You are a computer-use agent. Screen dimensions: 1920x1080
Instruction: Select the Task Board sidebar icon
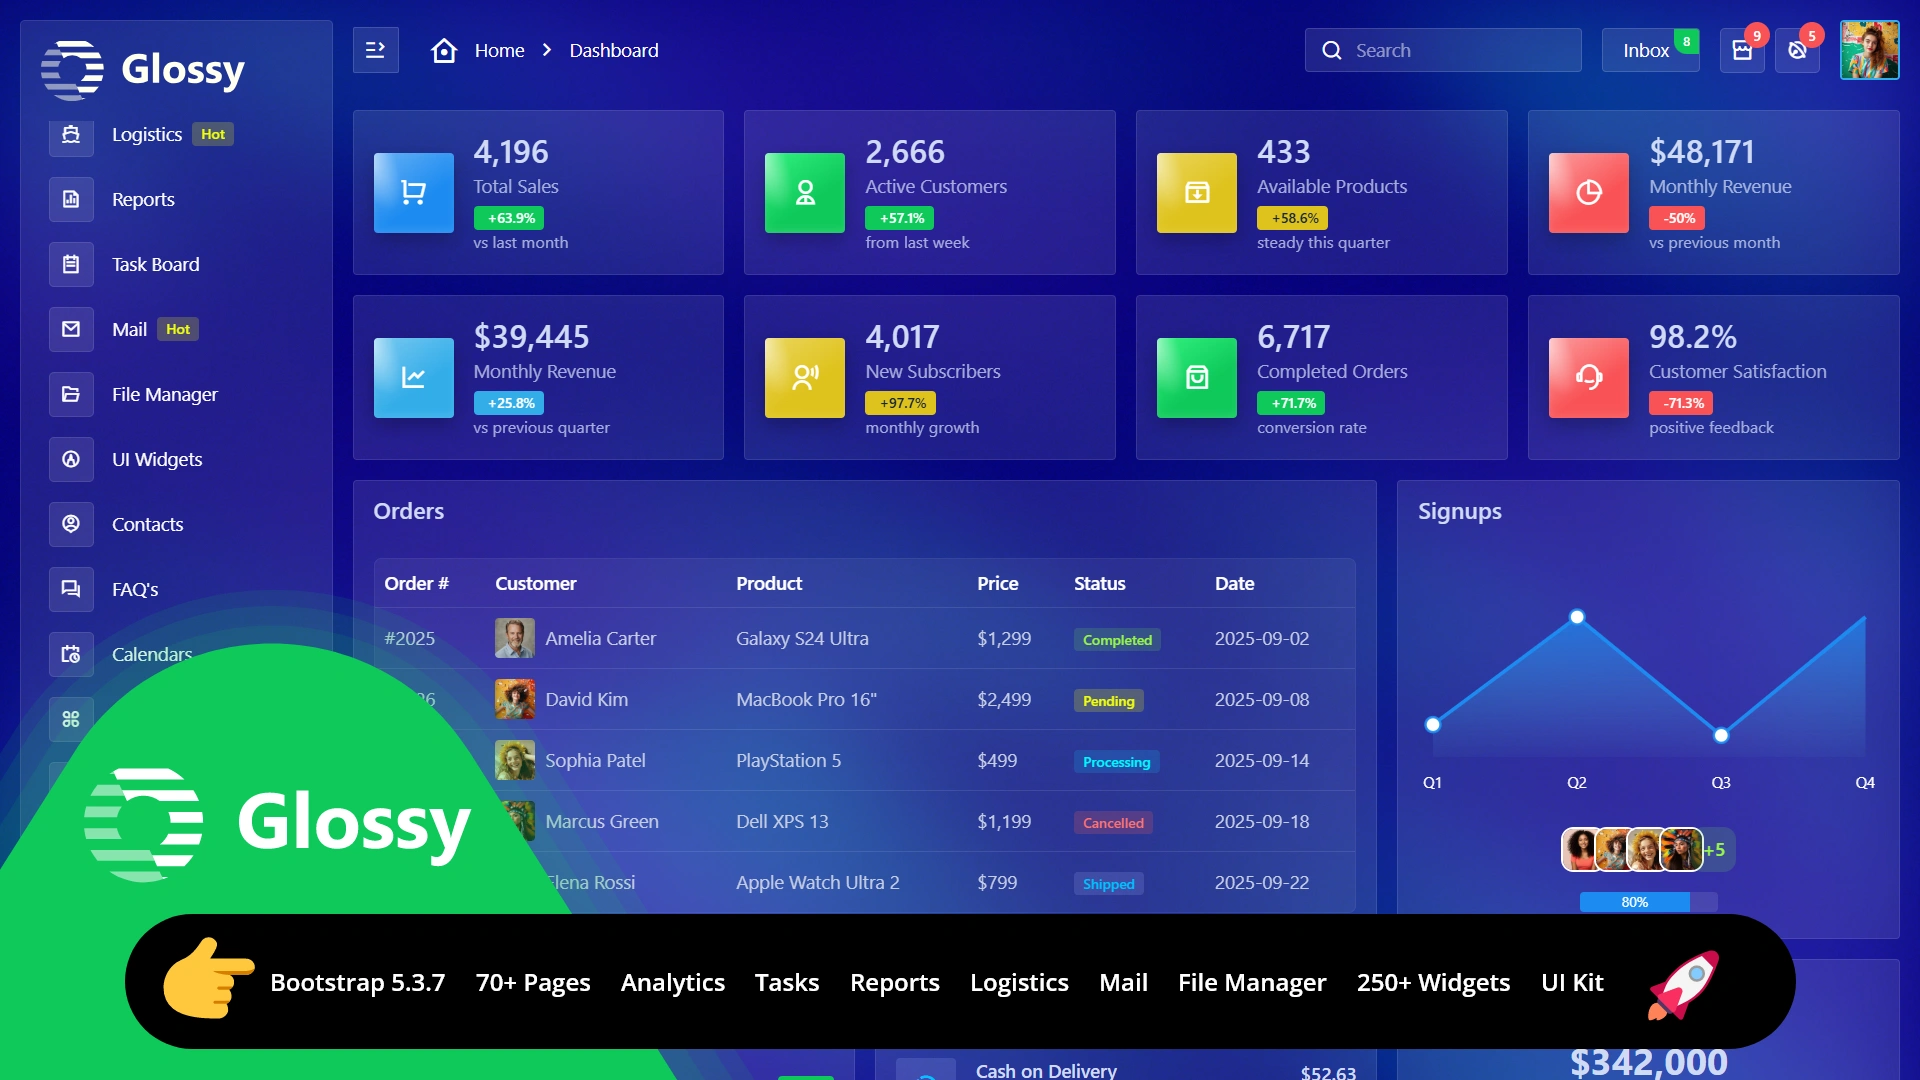tap(70, 264)
